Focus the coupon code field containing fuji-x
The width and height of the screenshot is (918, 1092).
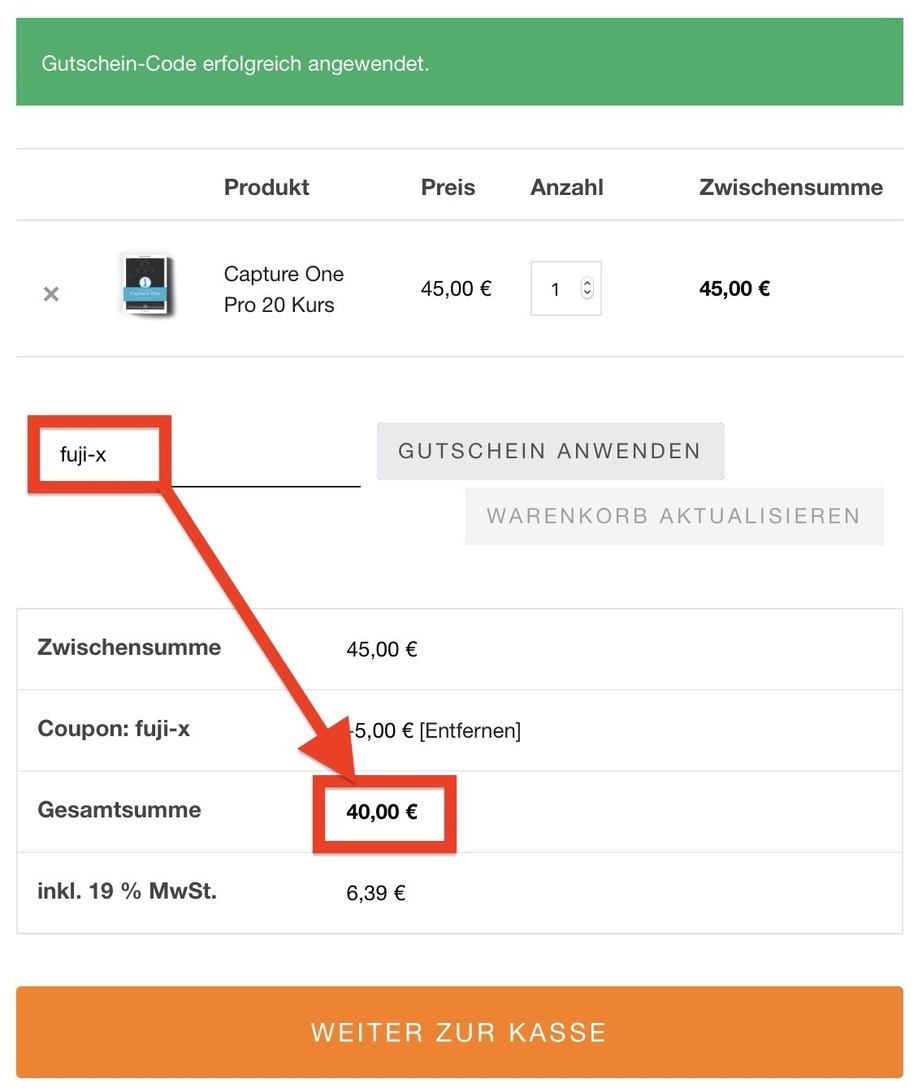[x=200, y=456]
